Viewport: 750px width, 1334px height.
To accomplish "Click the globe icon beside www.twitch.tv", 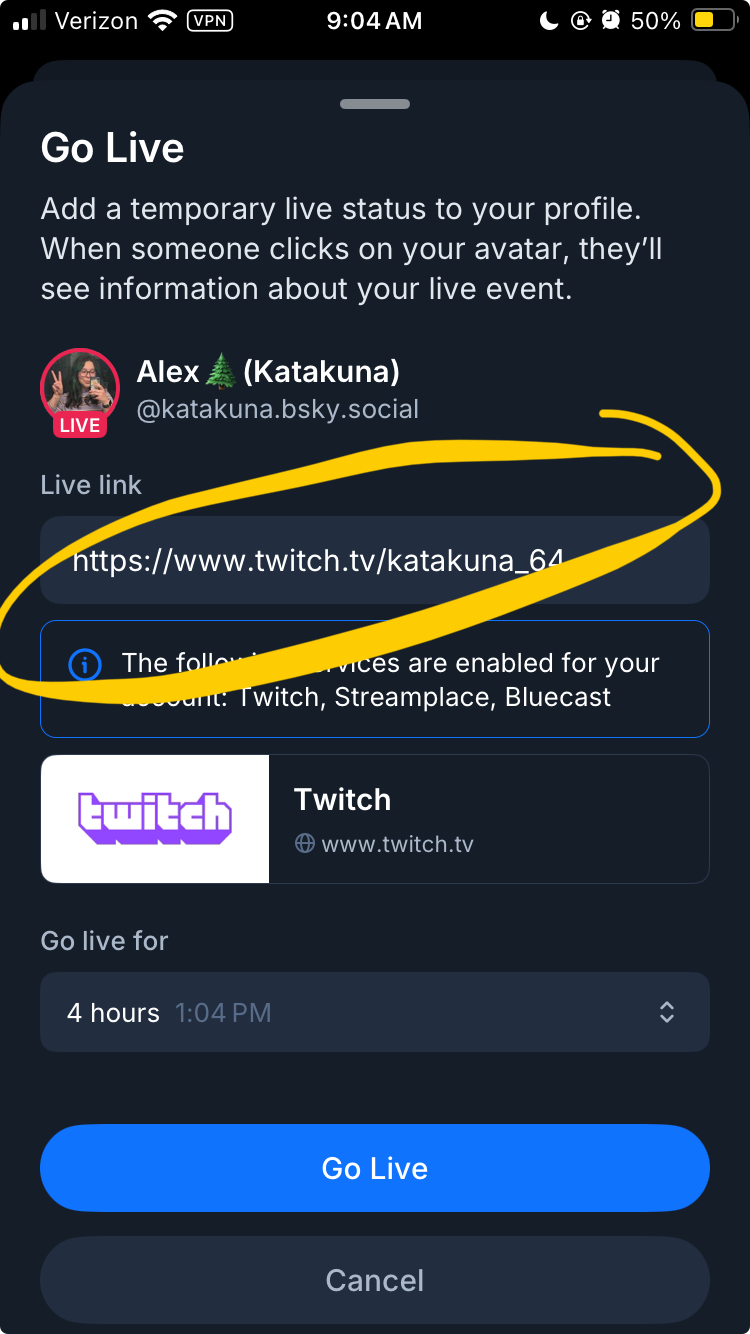I will point(305,844).
